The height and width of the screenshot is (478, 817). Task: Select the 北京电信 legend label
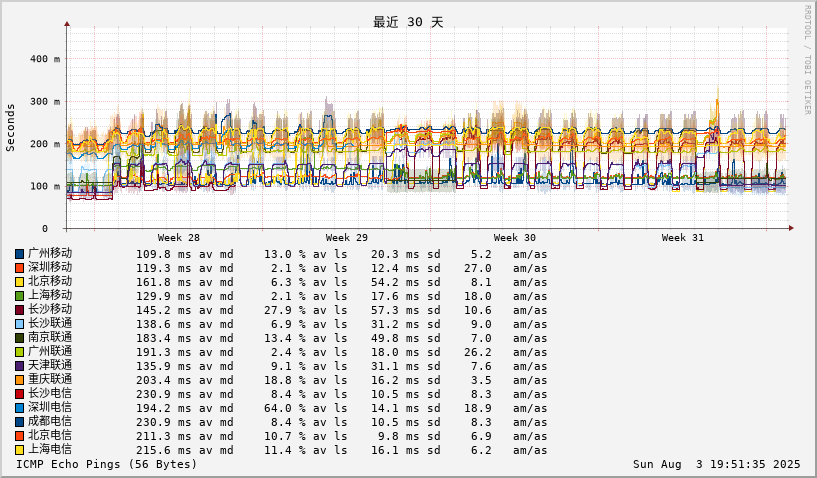[50, 436]
